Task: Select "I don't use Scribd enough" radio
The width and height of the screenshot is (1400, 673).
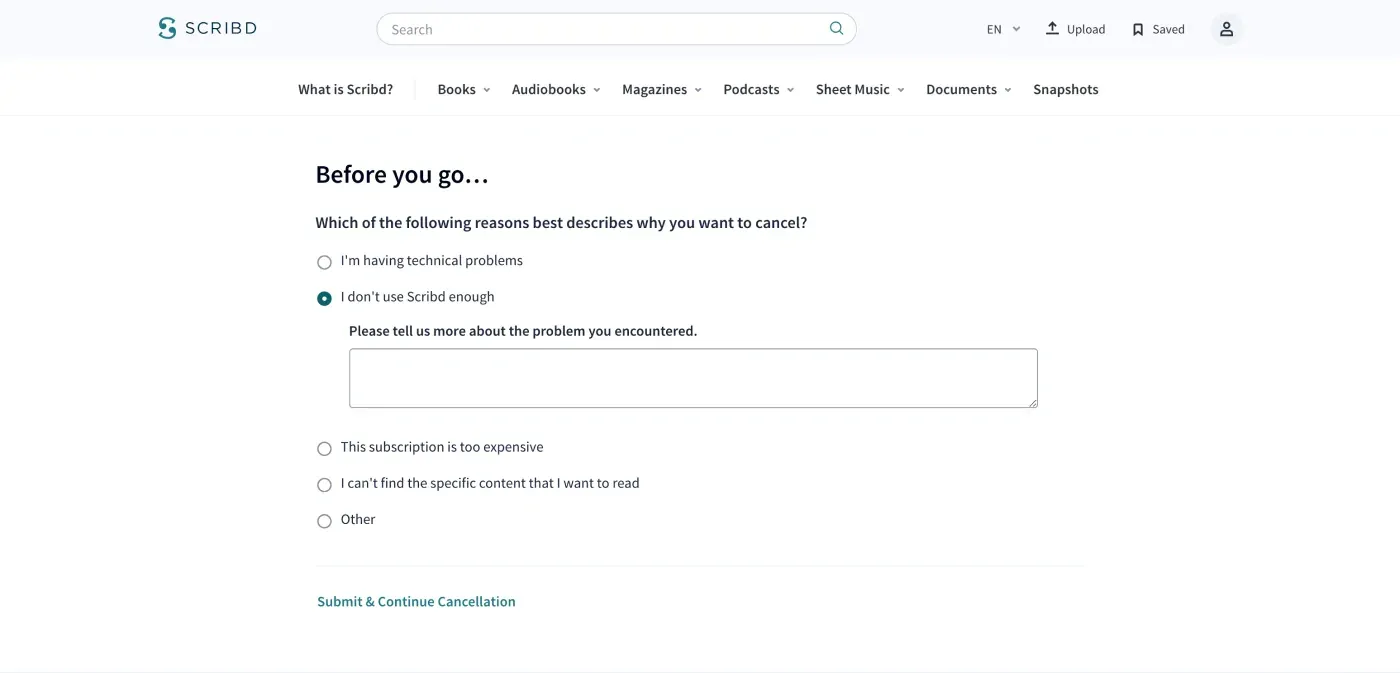Action: [x=324, y=298]
